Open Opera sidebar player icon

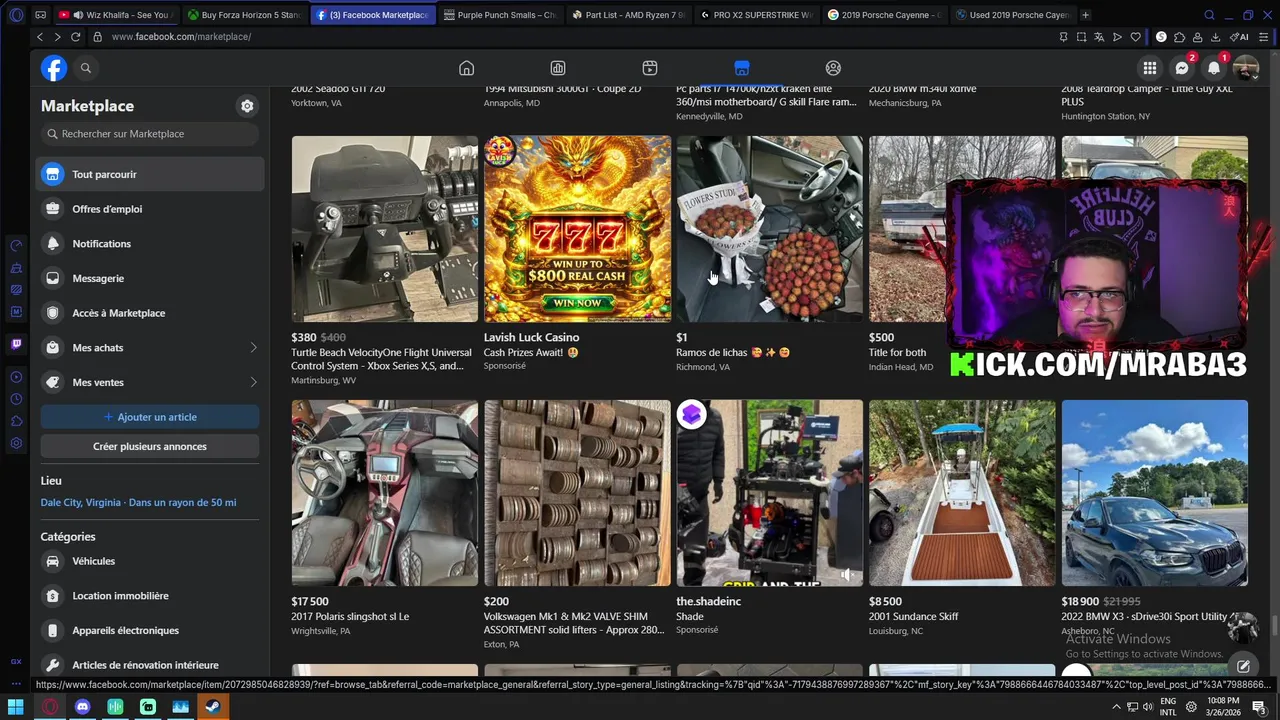pyautogui.click(x=16, y=377)
